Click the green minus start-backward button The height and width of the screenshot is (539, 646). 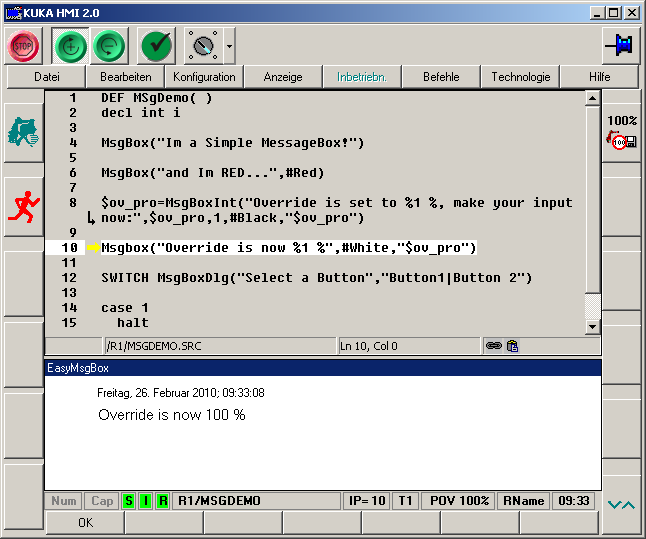point(110,45)
